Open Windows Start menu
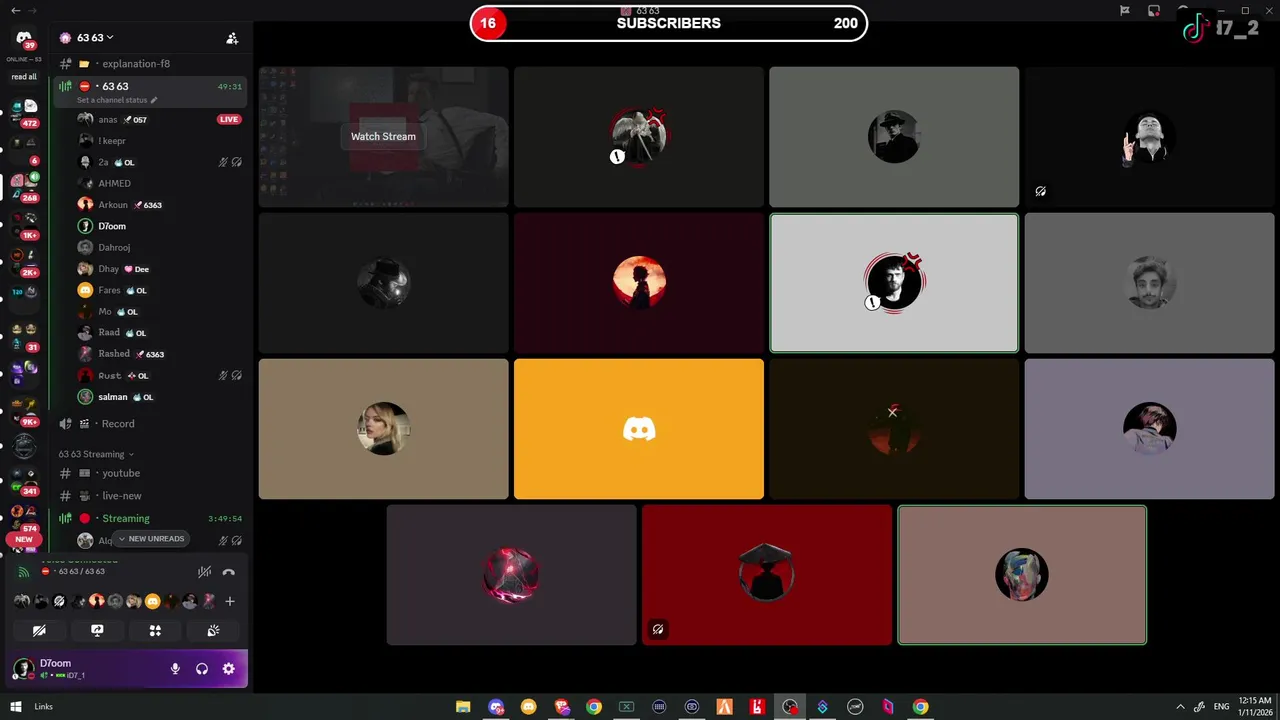 pos(16,707)
